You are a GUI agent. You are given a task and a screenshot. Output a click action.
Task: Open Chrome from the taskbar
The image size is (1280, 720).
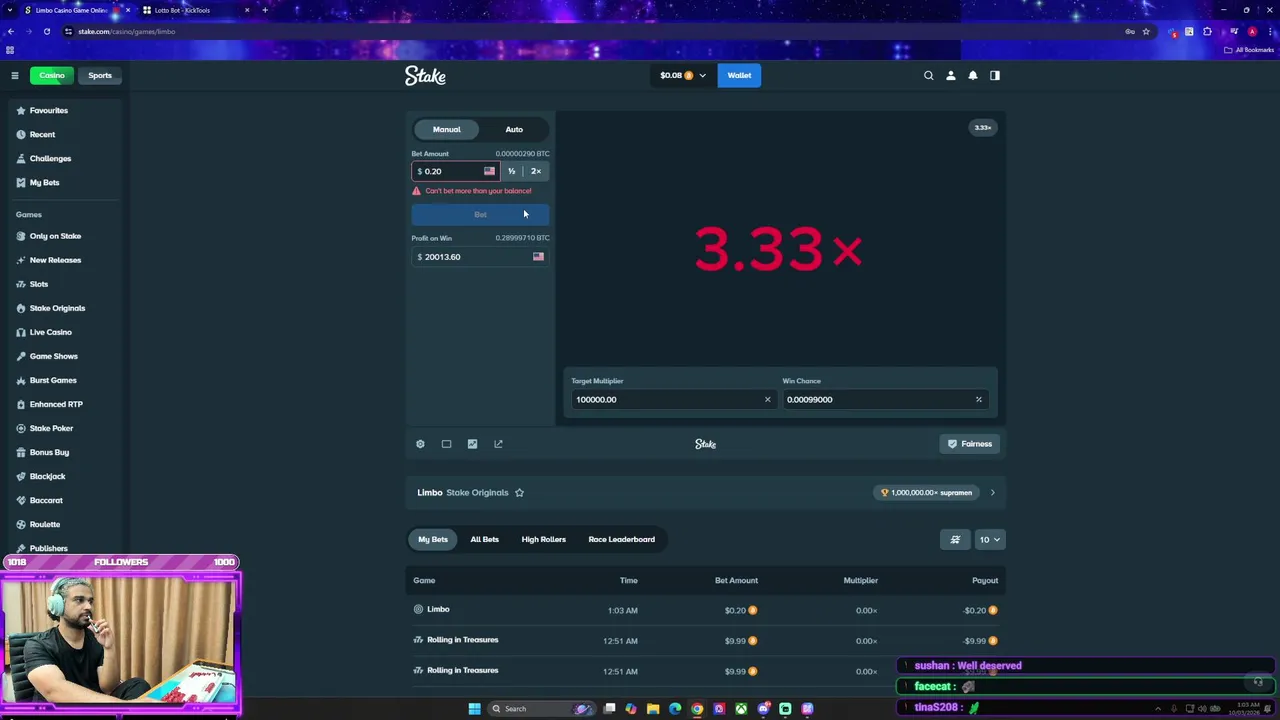point(697,709)
